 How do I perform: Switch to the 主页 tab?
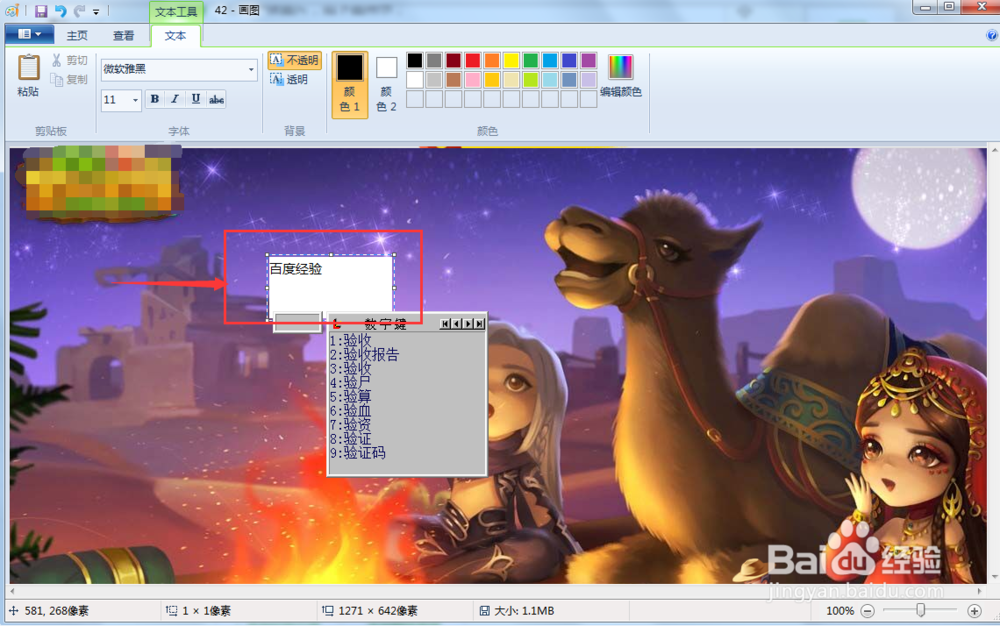[77, 36]
